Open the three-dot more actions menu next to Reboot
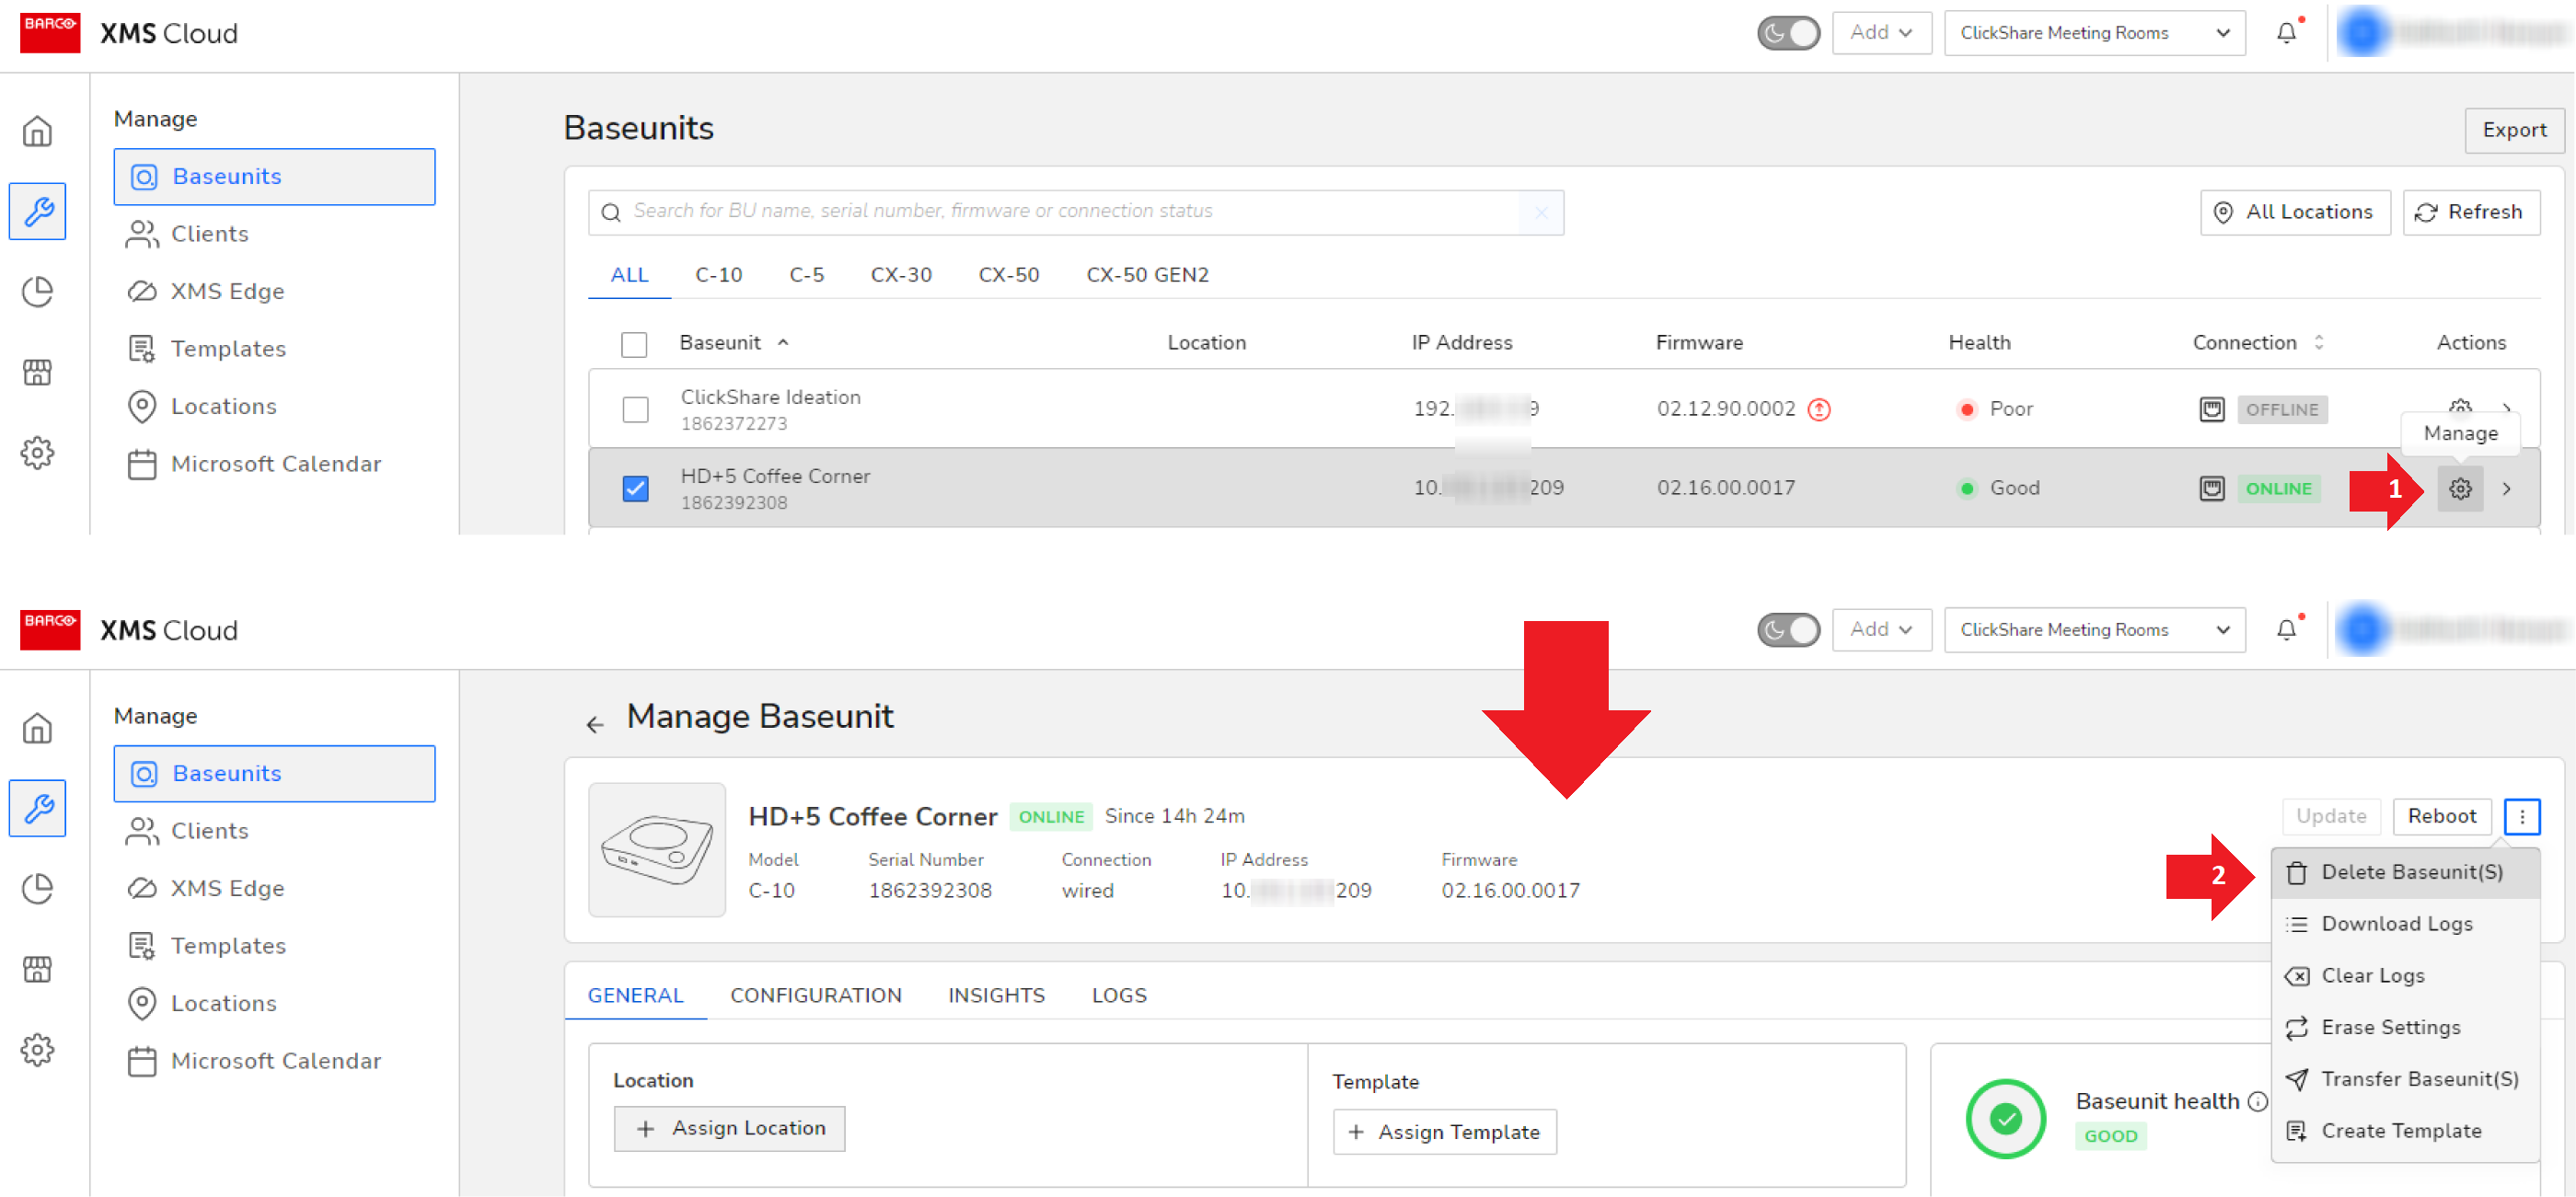This screenshot has width=2576, height=1197. coord(2521,816)
